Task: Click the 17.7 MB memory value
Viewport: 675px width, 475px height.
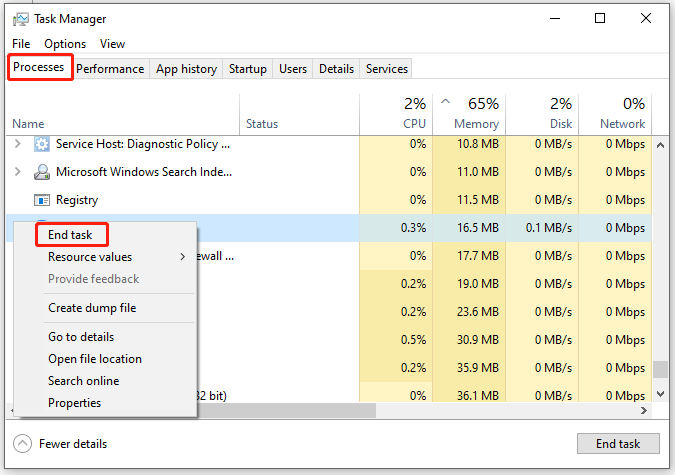Action: pos(477,256)
